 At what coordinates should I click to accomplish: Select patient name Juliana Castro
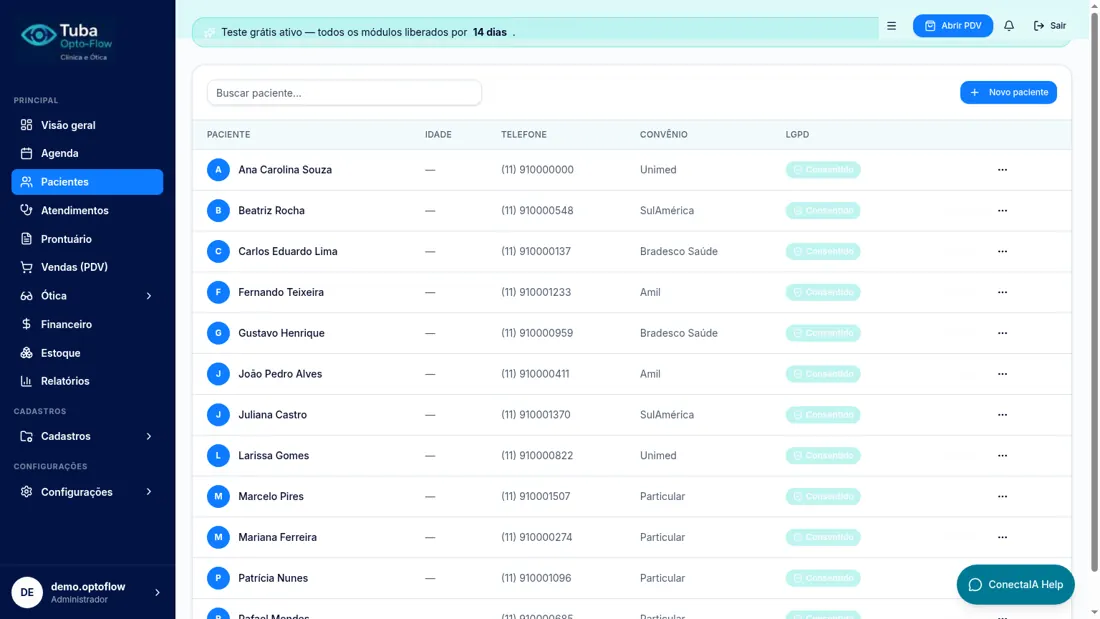pos(272,415)
